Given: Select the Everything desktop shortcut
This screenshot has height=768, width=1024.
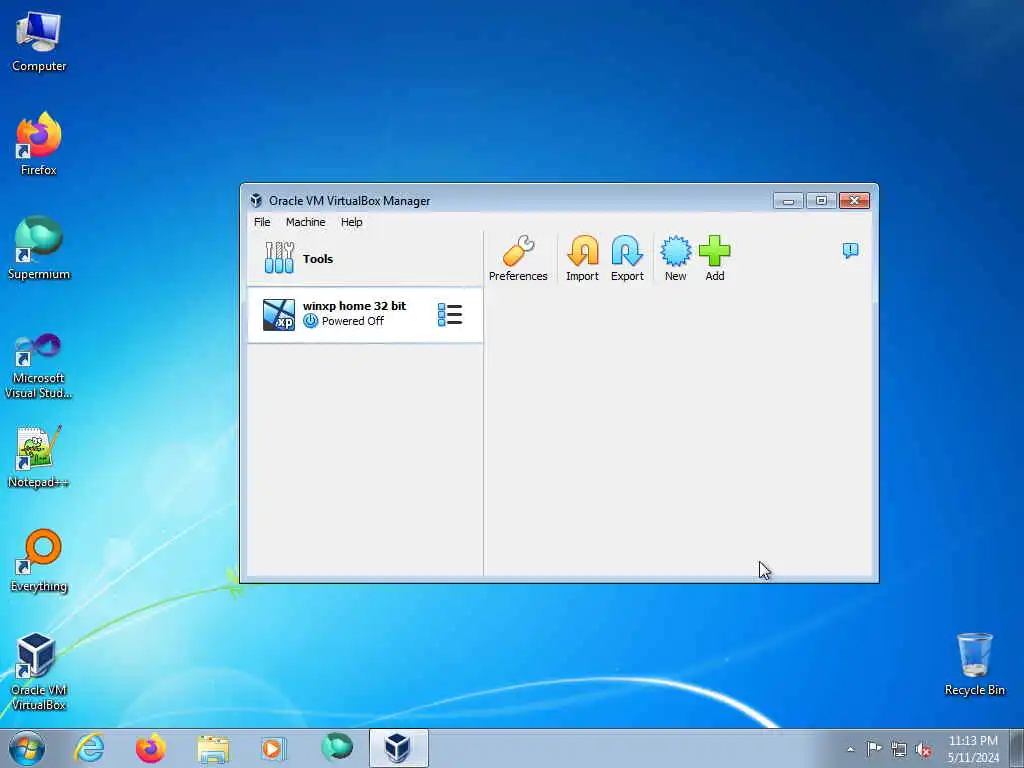Looking at the screenshot, I should (x=39, y=561).
